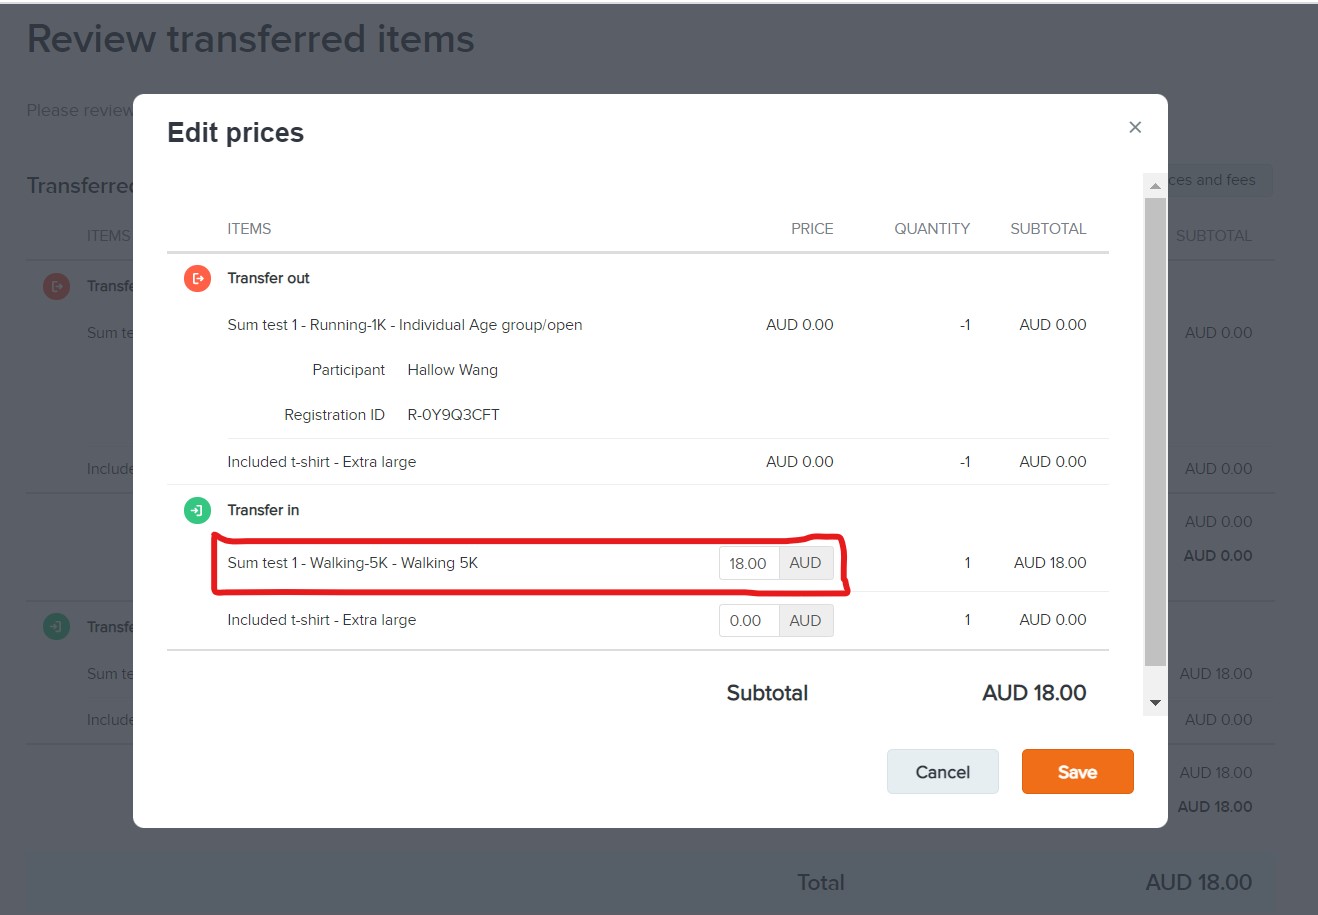
Task: Click the dimmed Transfer in icon behind dialog
Action: point(56,627)
